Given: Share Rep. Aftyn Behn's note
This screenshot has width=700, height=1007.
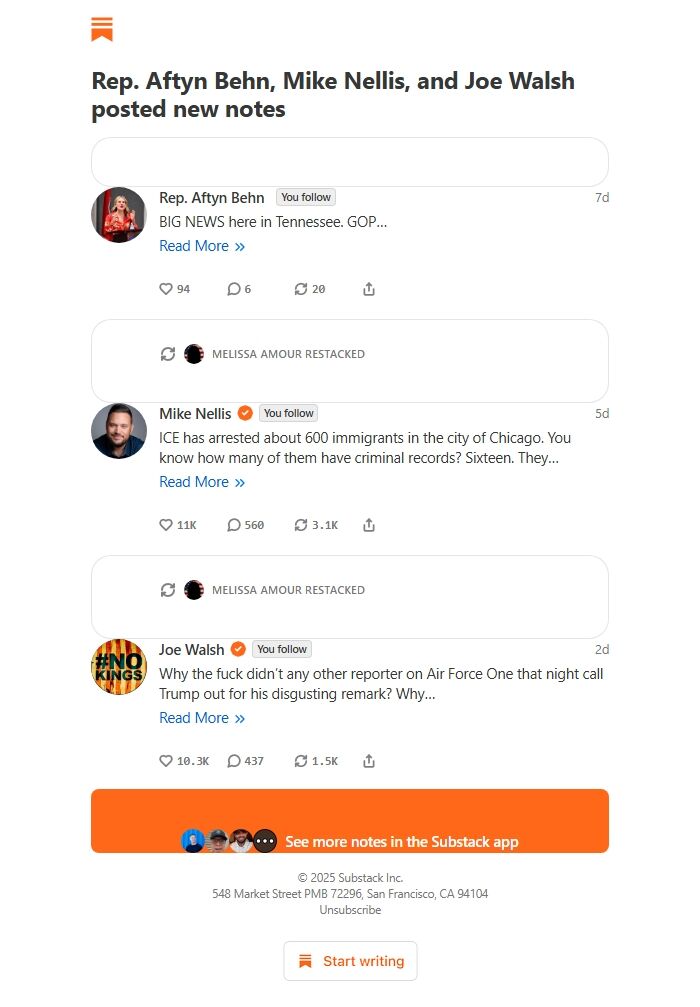Looking at the screenshot, I should coord(369,288).
